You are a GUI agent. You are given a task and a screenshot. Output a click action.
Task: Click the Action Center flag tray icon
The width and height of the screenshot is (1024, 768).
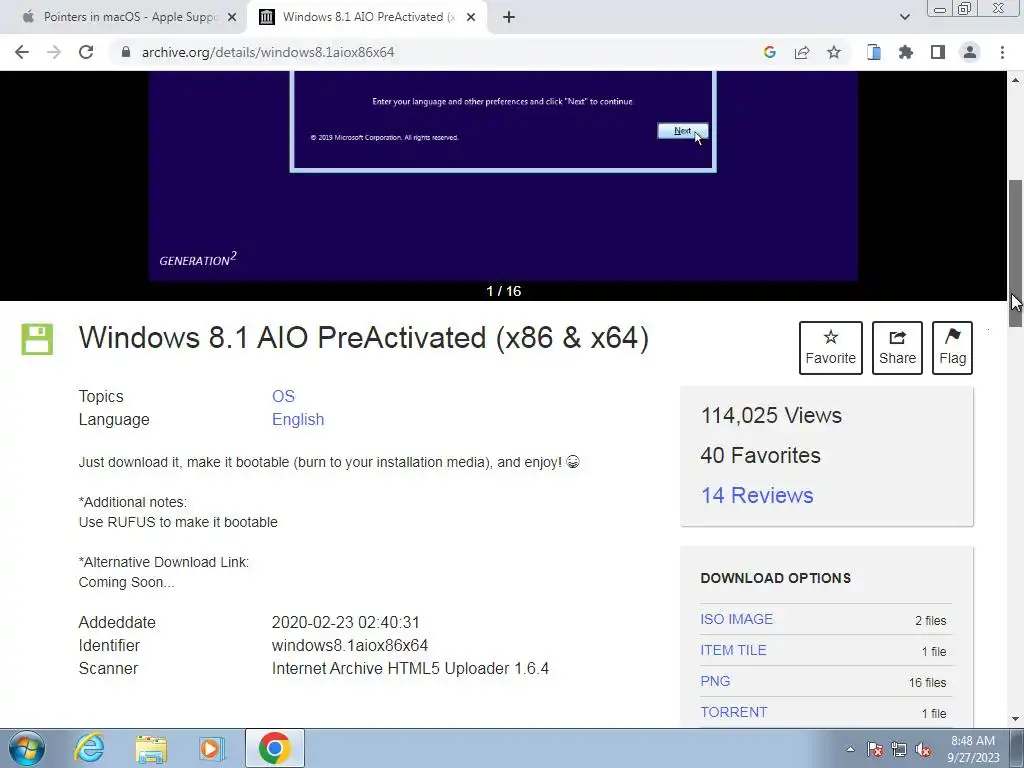[x=874, y=749]
